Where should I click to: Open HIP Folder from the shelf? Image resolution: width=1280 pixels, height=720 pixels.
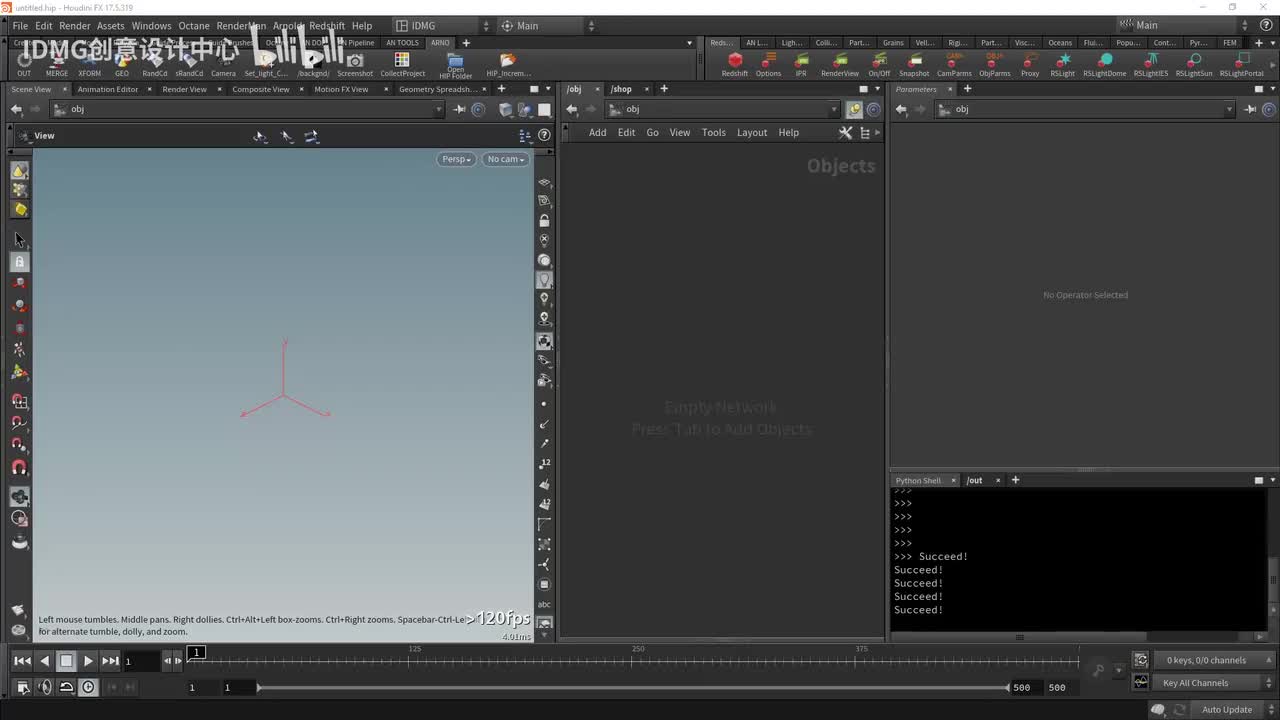pyautogui.click(x=455, y=62)
